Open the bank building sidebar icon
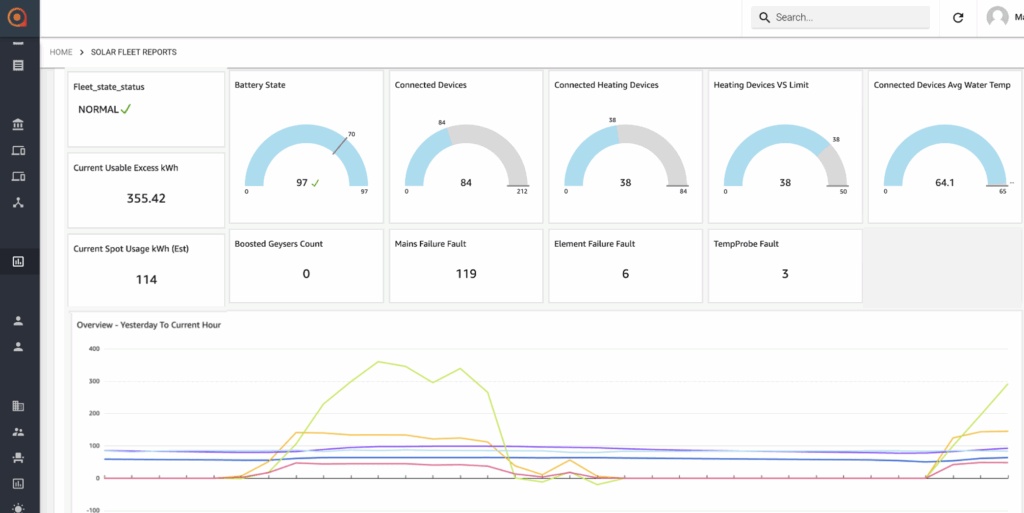The width and height of the screenshot is (1024, 513). pyautogui.click(x=18, y=125)
